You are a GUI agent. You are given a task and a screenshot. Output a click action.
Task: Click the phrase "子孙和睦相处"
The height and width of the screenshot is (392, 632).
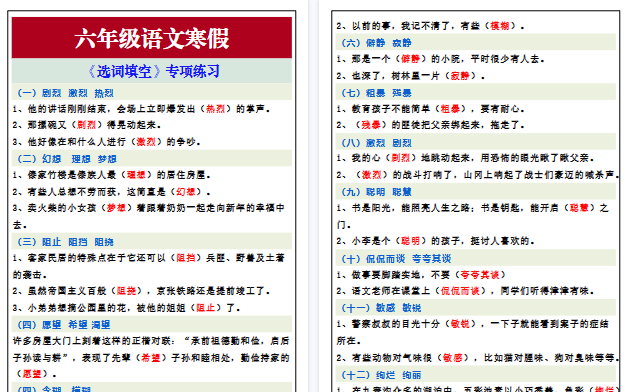coord(201,358)
